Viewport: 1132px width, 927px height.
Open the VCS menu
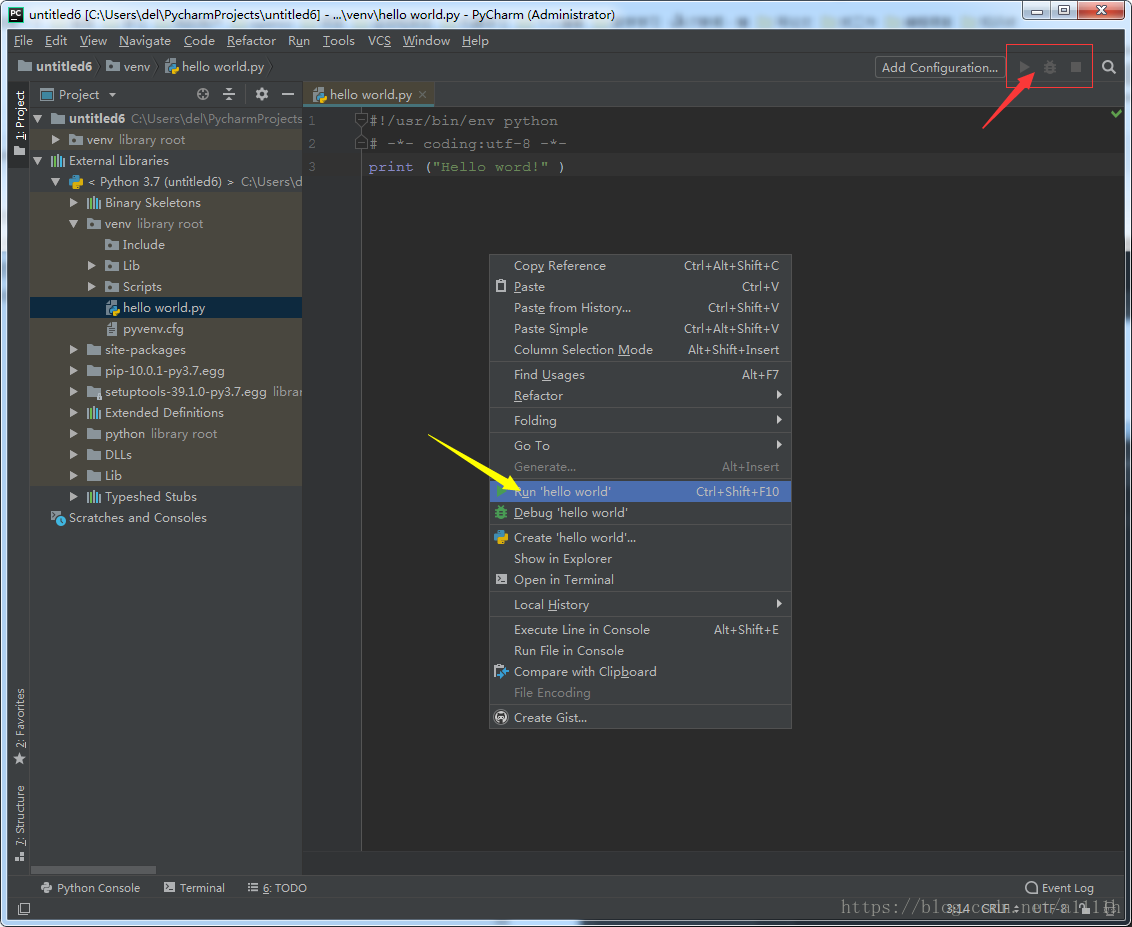click(379, 40)
